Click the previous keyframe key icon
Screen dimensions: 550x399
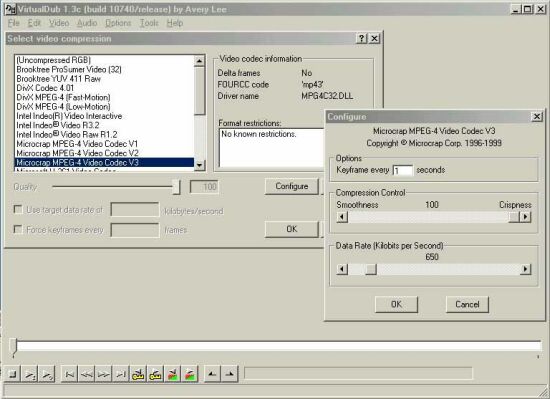138,374
